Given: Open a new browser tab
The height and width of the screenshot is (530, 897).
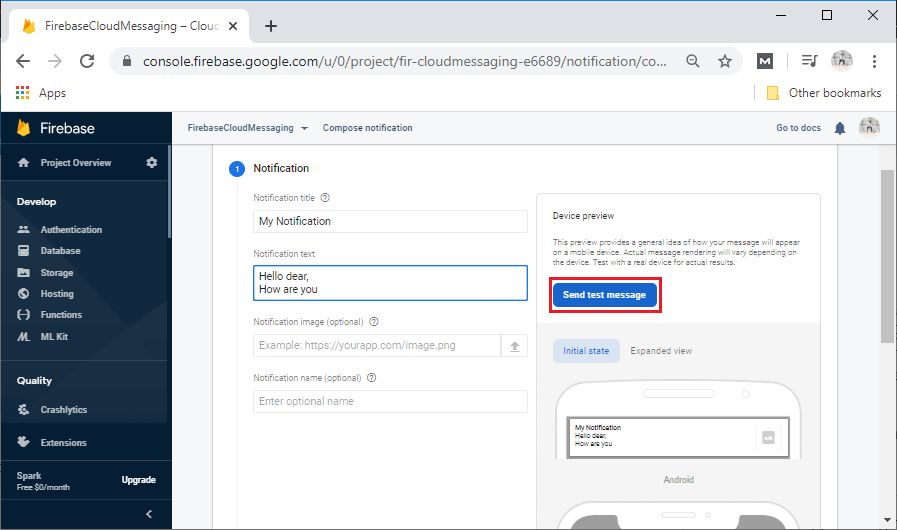Looking at the screenshot, I should point(271,26).
